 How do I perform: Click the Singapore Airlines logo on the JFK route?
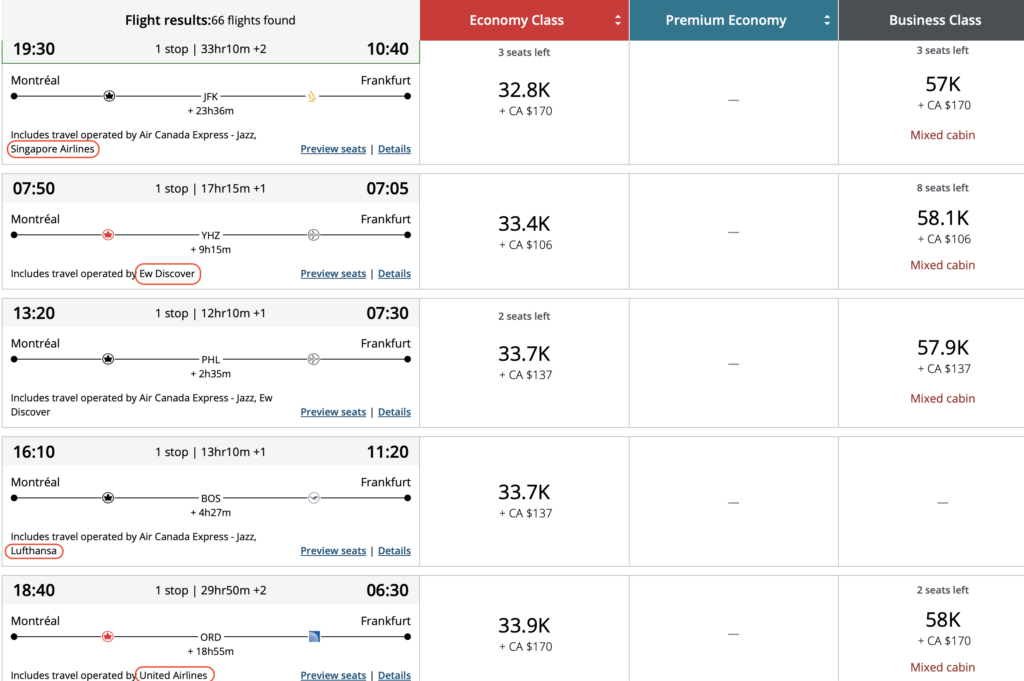[312, 96]
